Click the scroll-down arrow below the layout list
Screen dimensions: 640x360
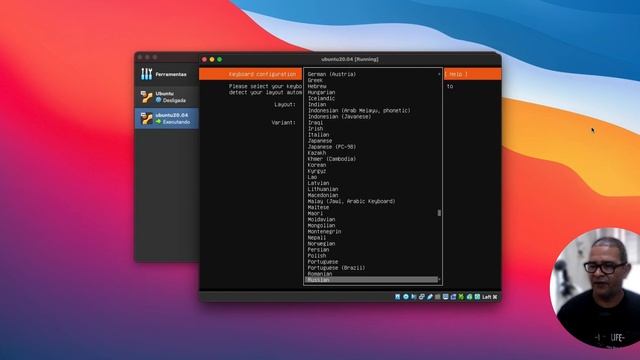coord(439,280)
